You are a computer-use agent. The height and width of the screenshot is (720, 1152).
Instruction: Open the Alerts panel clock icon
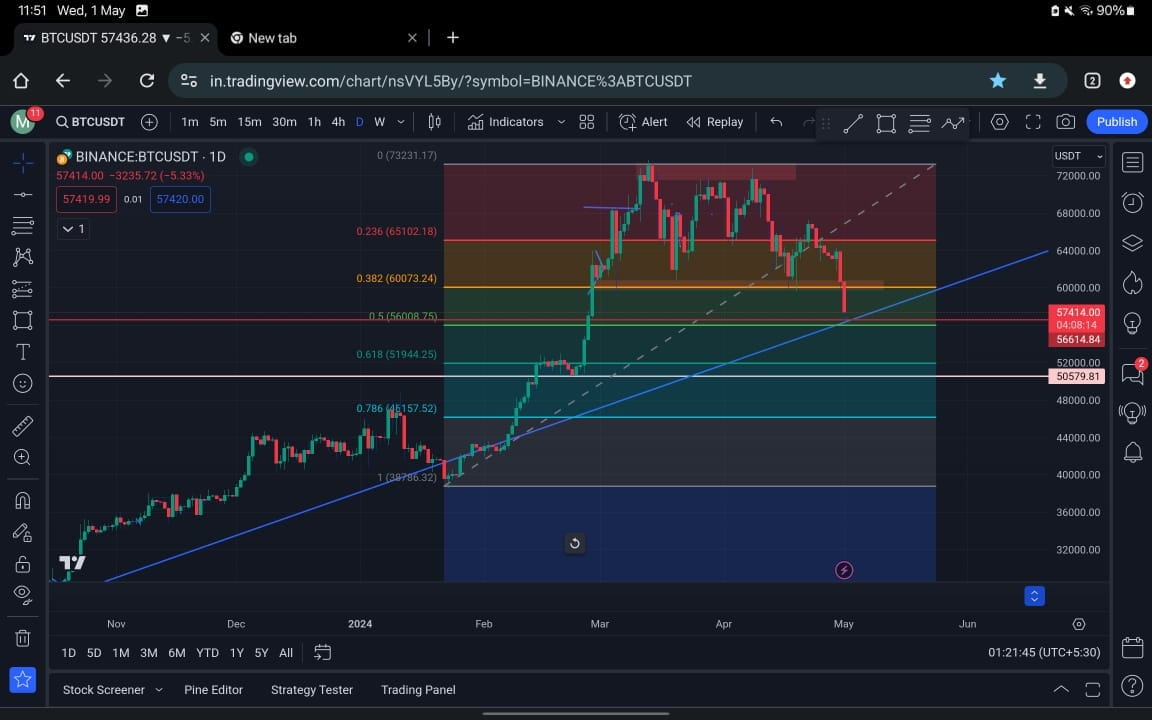[x=1131, y=202]
